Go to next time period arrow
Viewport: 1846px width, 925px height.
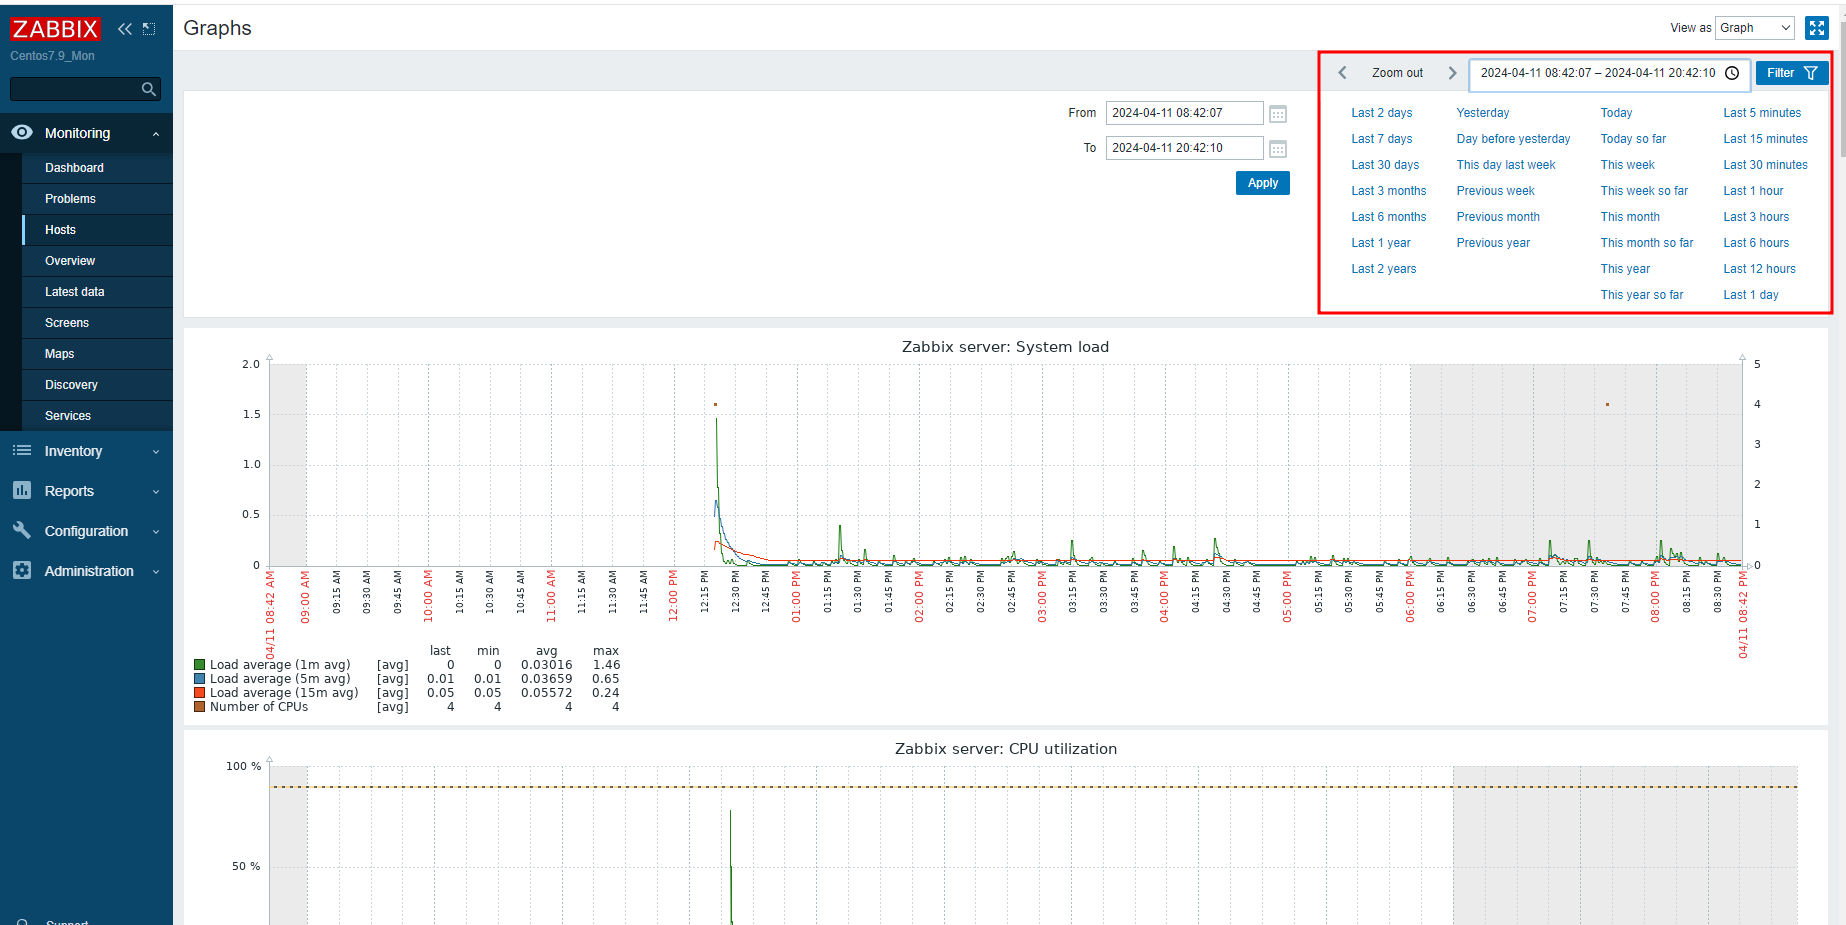[x=1452, y=73]
